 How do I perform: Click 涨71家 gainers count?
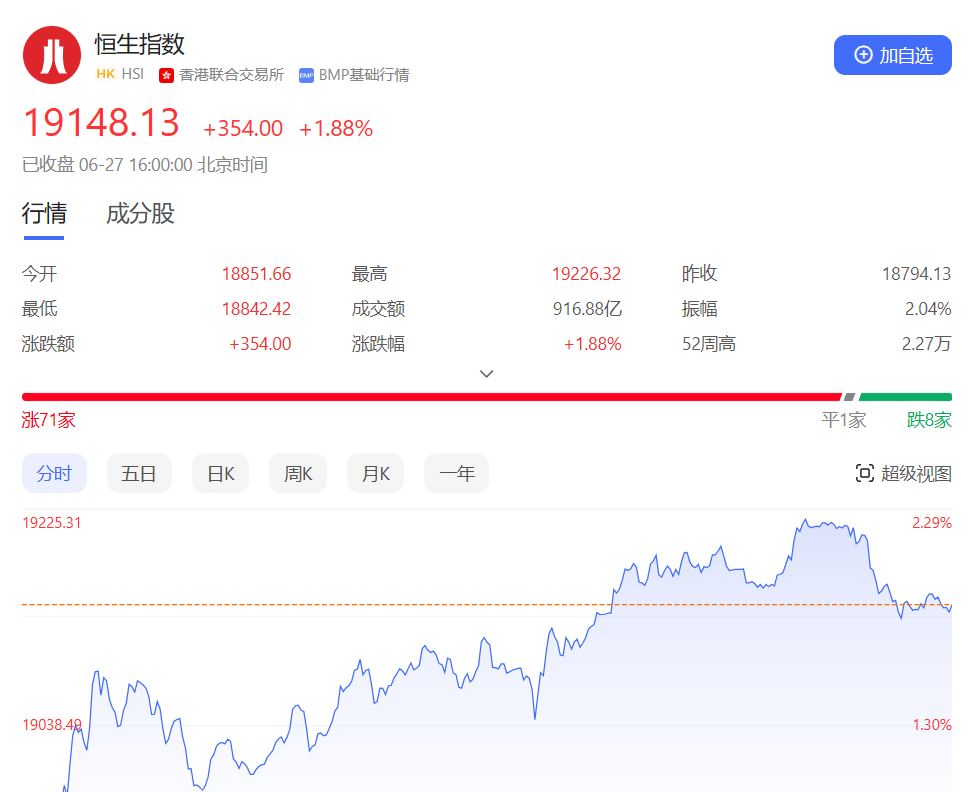tap(49, 420)
